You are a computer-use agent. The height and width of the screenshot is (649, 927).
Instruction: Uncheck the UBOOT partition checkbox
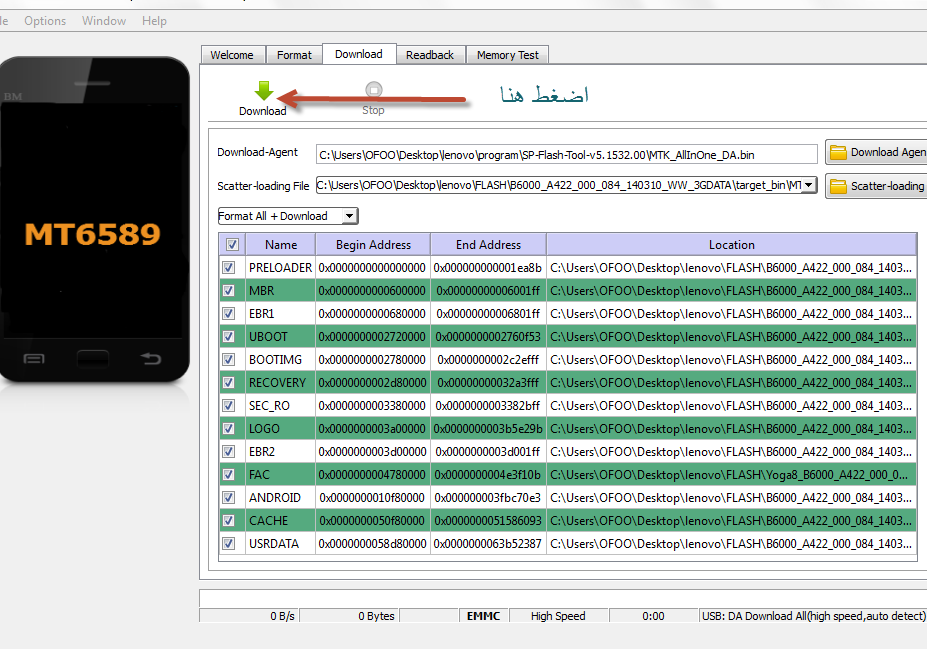[228, 336]
